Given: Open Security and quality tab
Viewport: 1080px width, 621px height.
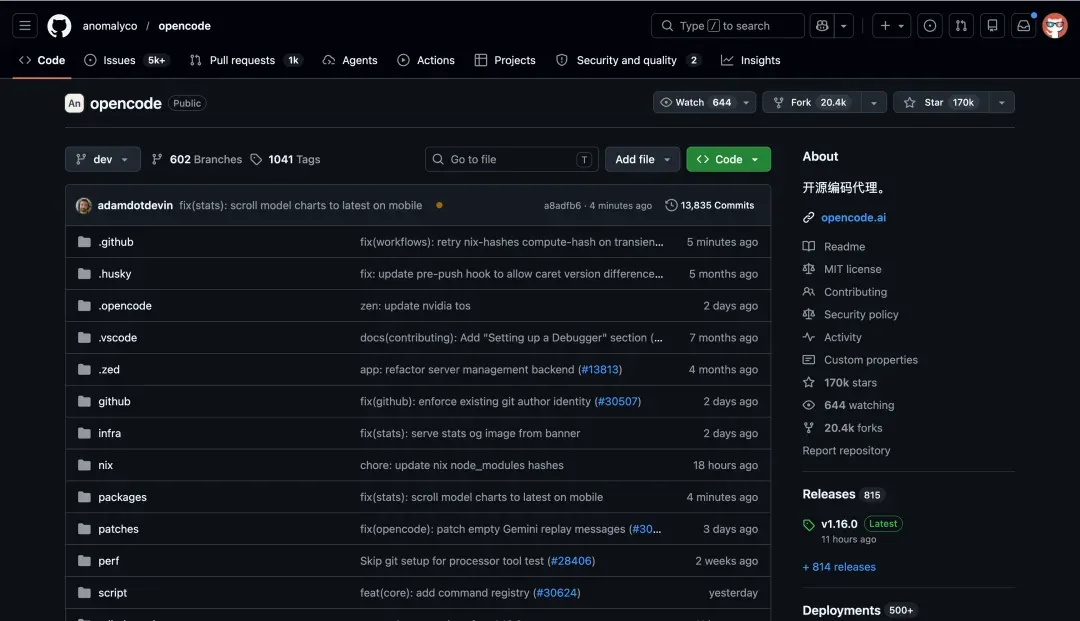Looking at the screenshot, I should pyautogui.click(x=628, y=61).
